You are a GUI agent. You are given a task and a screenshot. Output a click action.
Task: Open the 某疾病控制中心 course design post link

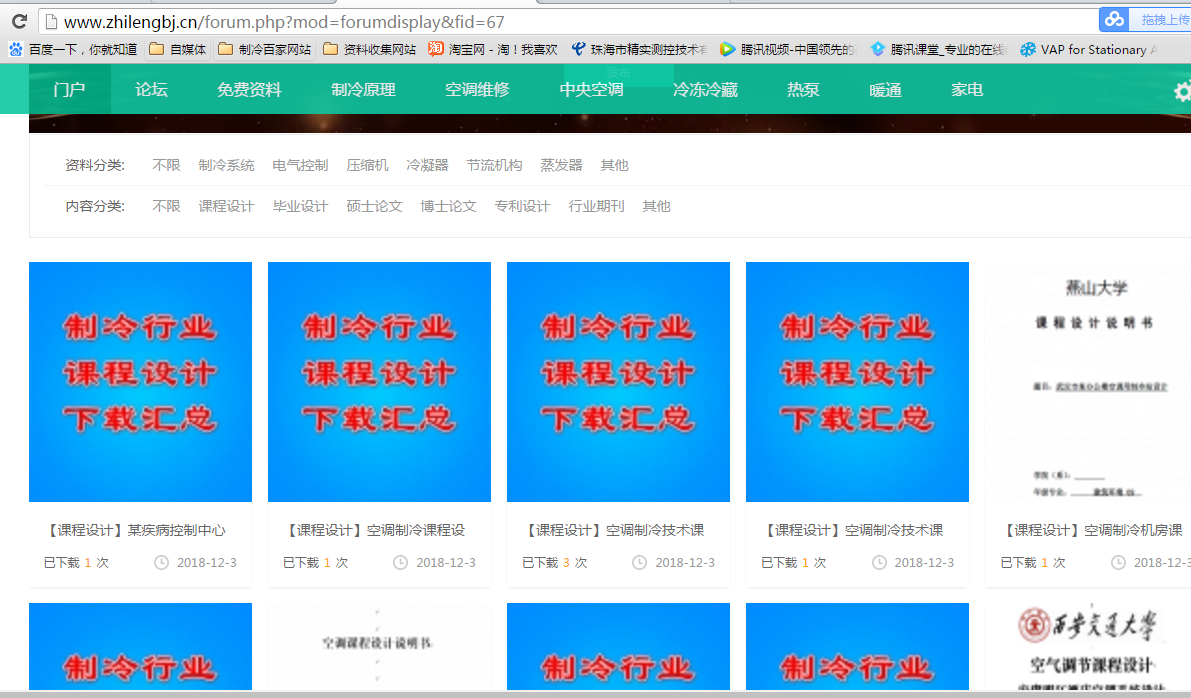pos(136,530)
